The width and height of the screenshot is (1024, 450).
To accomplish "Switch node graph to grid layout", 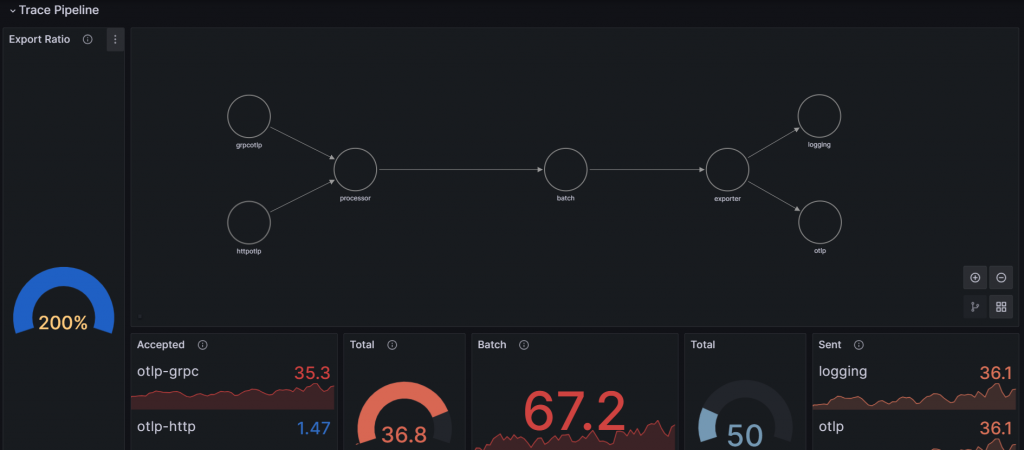I will coord(1001,306).
